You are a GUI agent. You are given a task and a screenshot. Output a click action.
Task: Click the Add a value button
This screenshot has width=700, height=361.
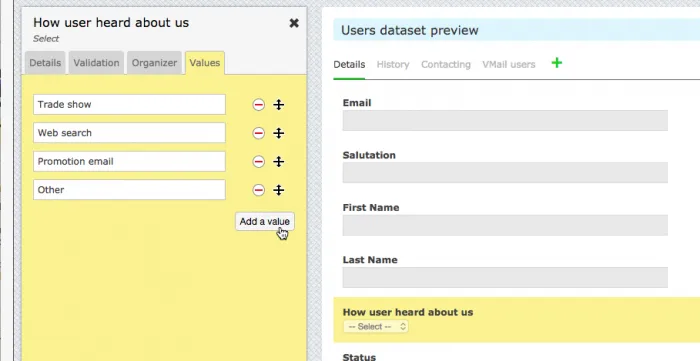[265, 221]
